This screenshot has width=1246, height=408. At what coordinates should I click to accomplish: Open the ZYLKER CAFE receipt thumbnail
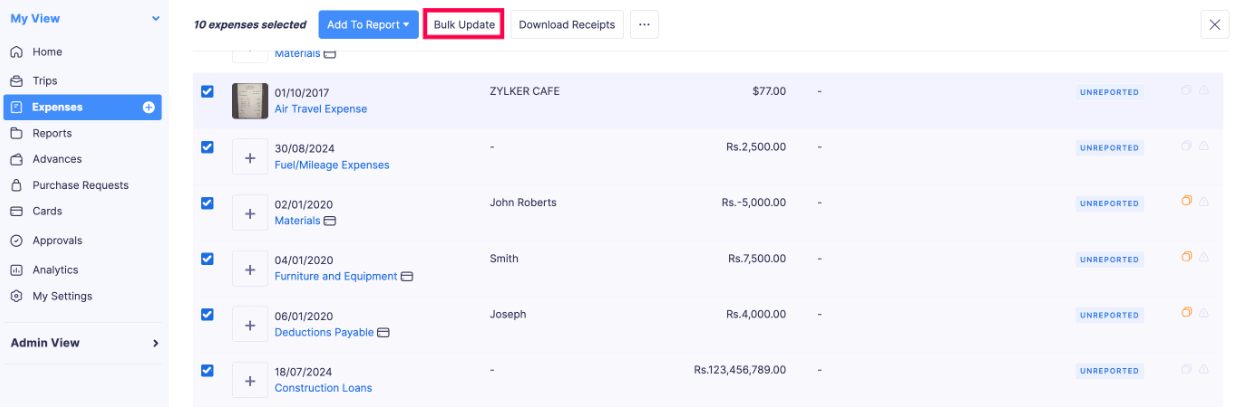click(x=250, y=101)
